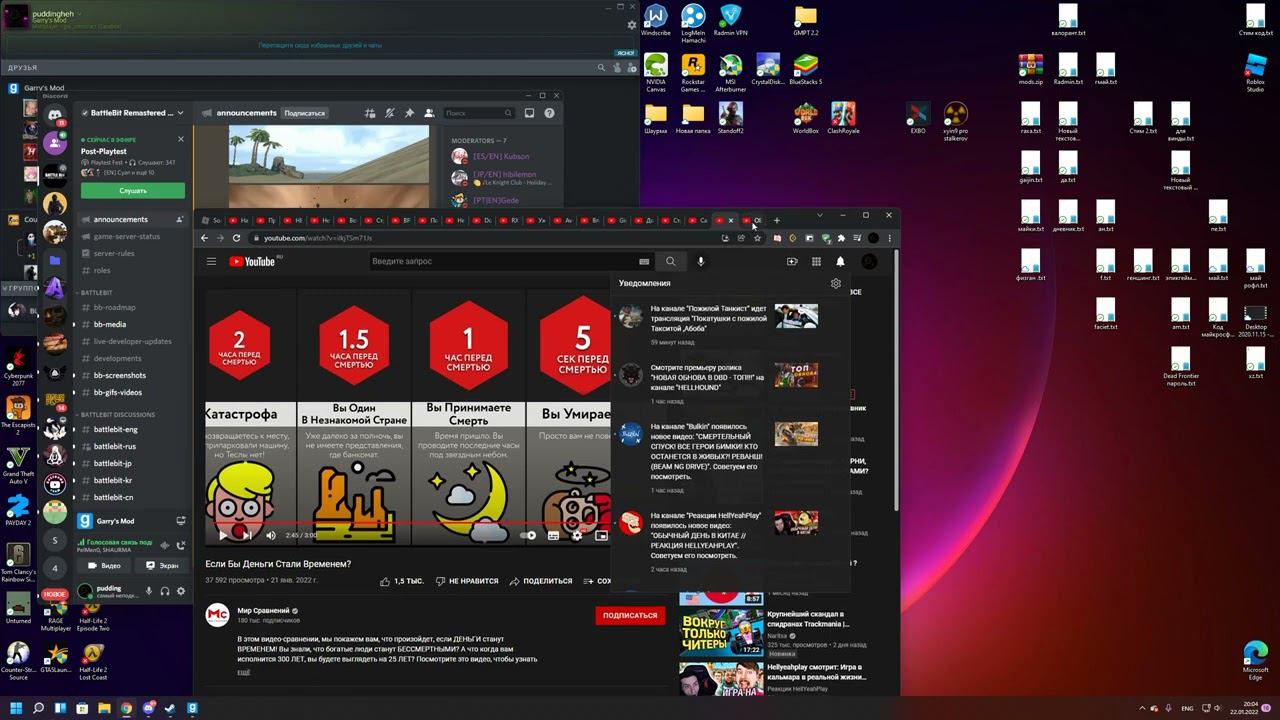Open Discord help question mark
The image size is (1280, 720).
tap(549, 113)
